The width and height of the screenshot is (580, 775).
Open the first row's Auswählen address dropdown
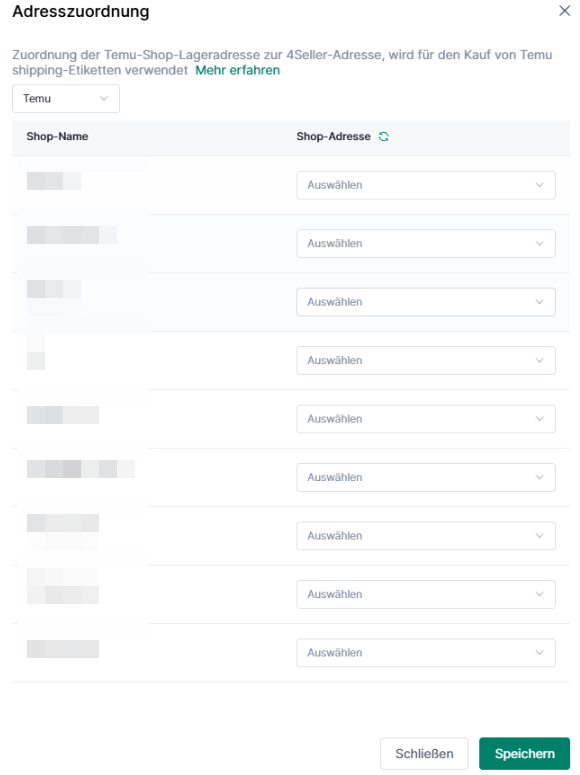pos(426,185)
